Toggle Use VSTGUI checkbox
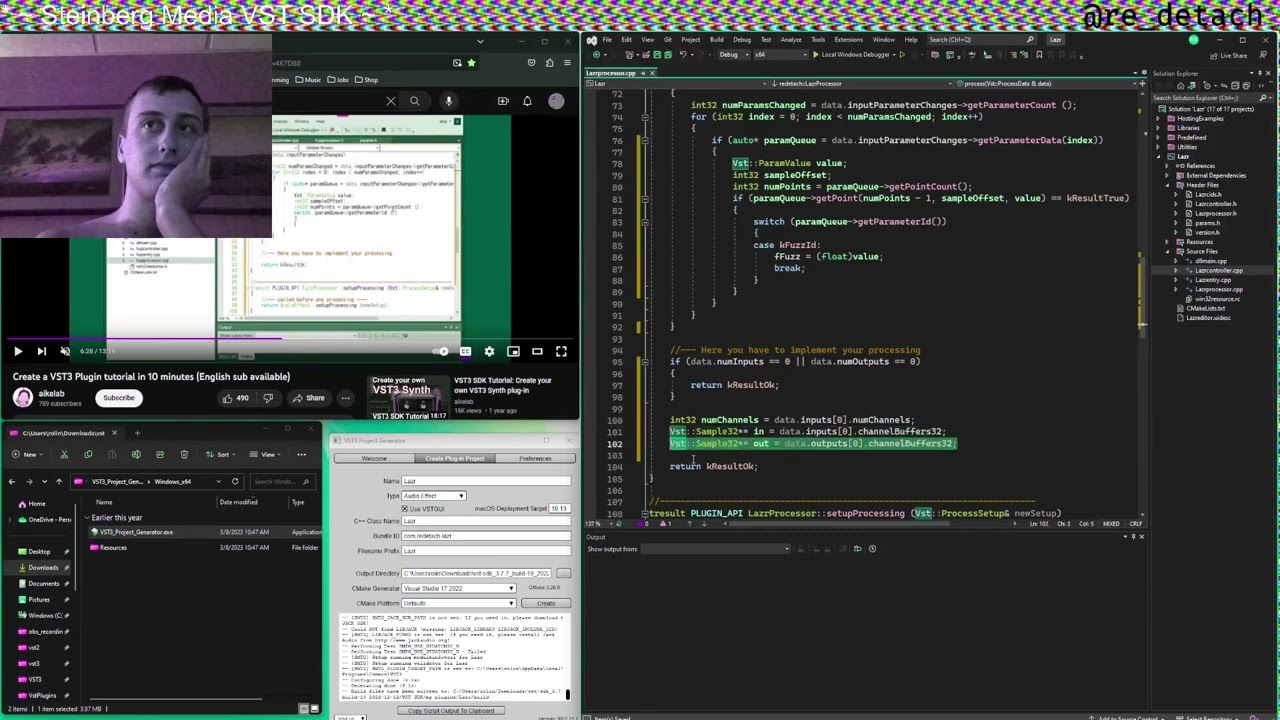This screenshot has width=1280, height=720. click(x=406, y=508)
